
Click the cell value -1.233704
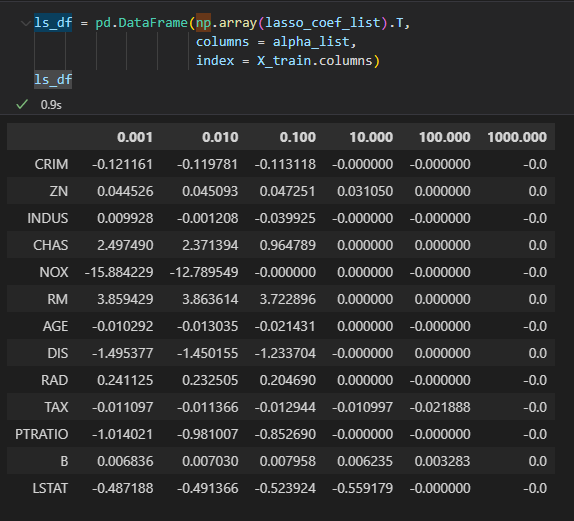pyautogui.click(x=285, y=353)
